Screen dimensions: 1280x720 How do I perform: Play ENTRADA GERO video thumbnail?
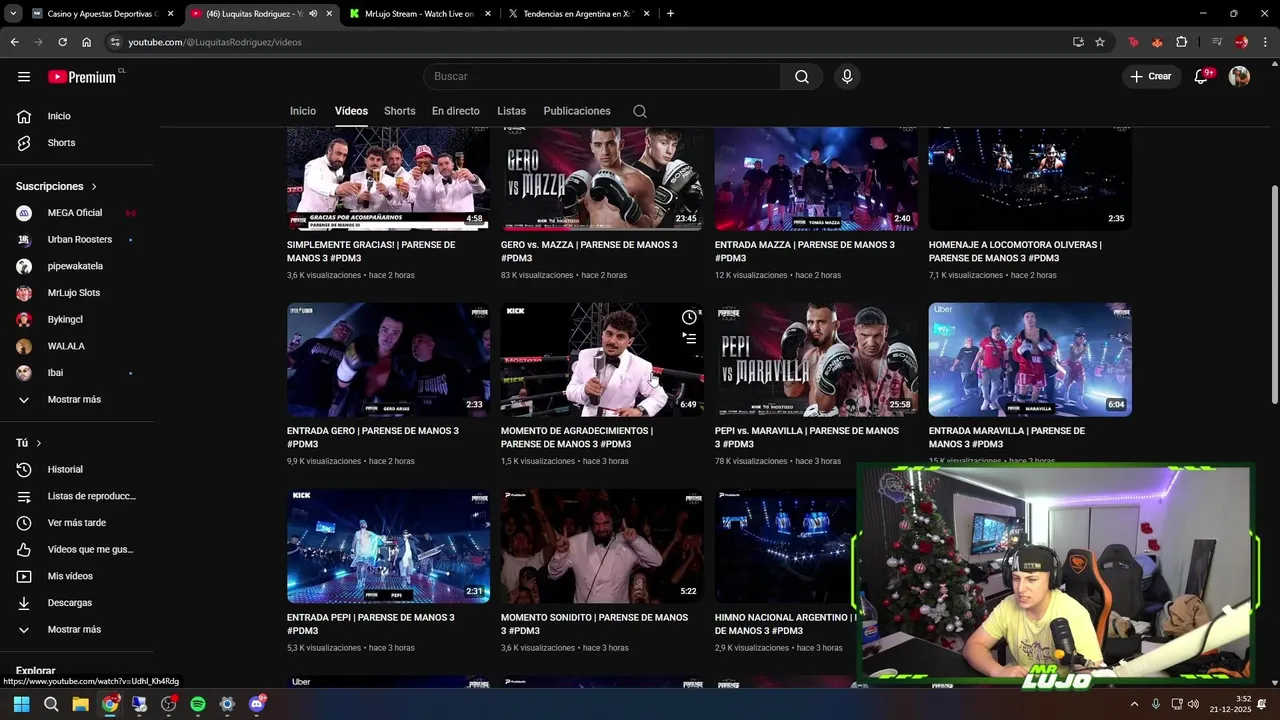tap(388, 360)
